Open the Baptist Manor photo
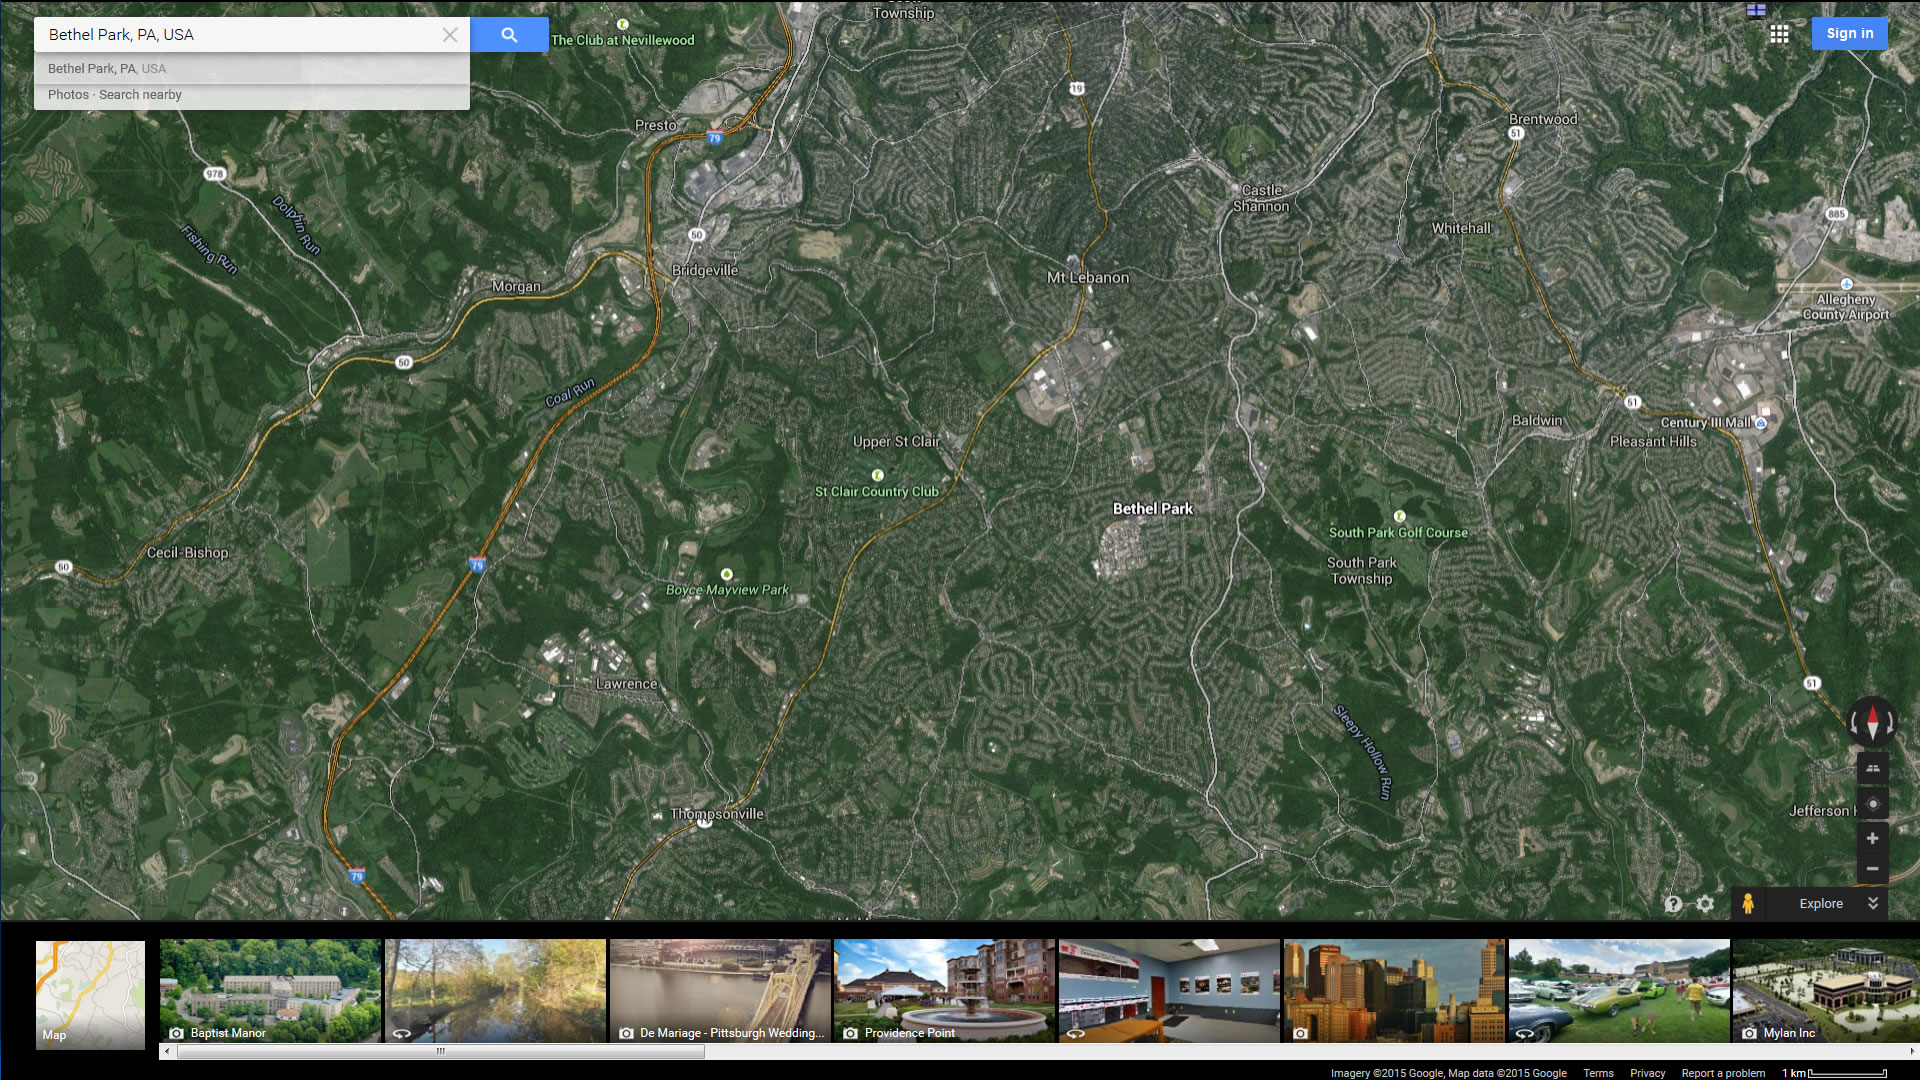Image resolution: width=1920 pixels, height=1080 pixels. click(270, 990)
